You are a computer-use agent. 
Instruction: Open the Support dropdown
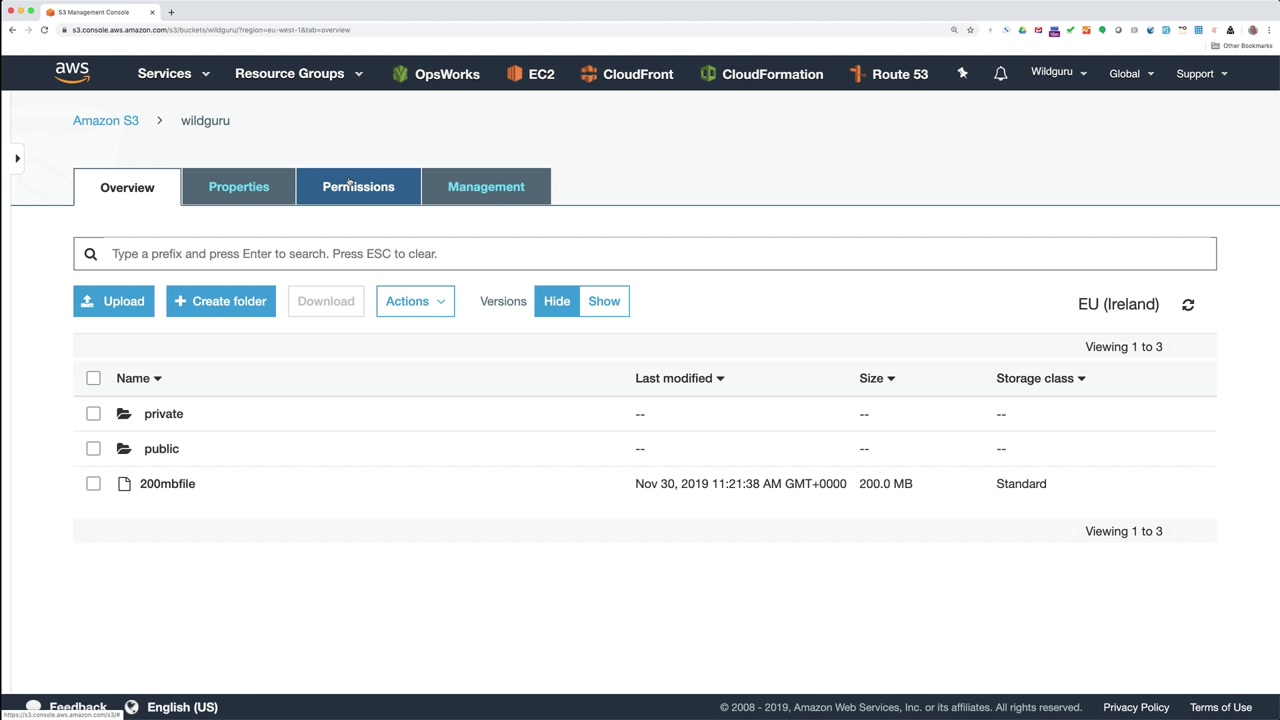1202,74
